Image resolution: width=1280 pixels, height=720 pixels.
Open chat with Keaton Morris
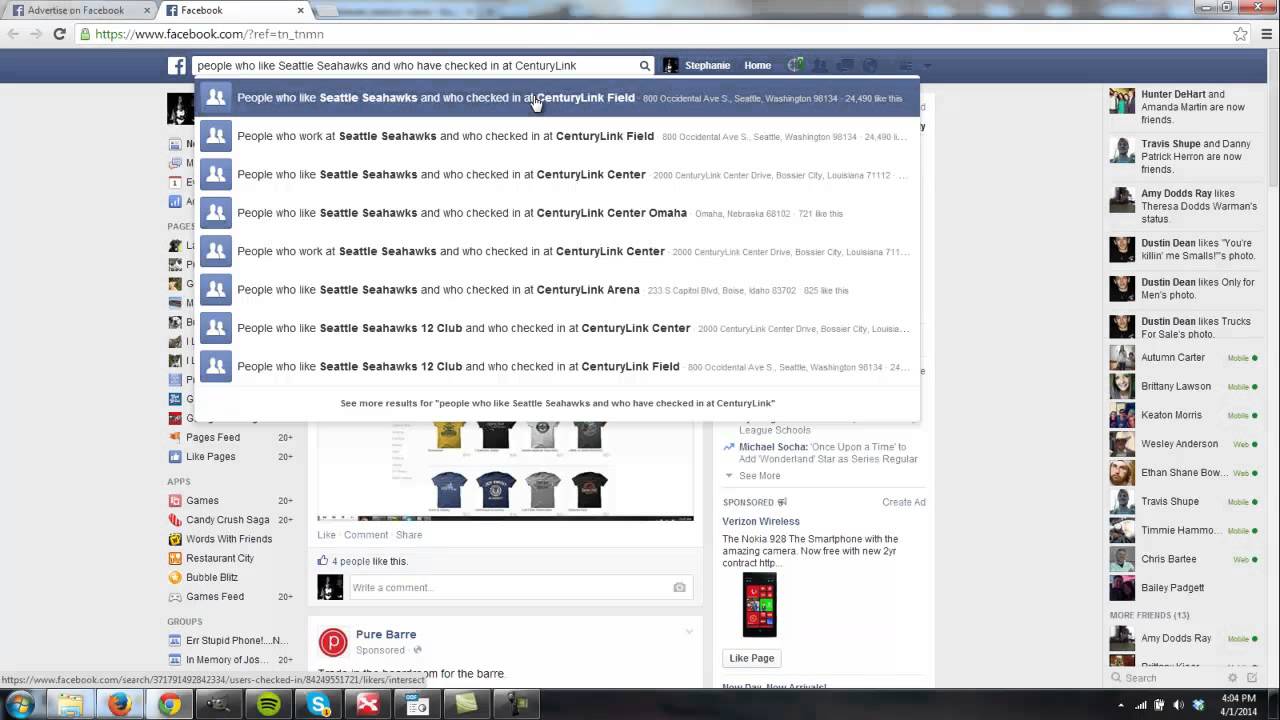(x=1184, y=415)
